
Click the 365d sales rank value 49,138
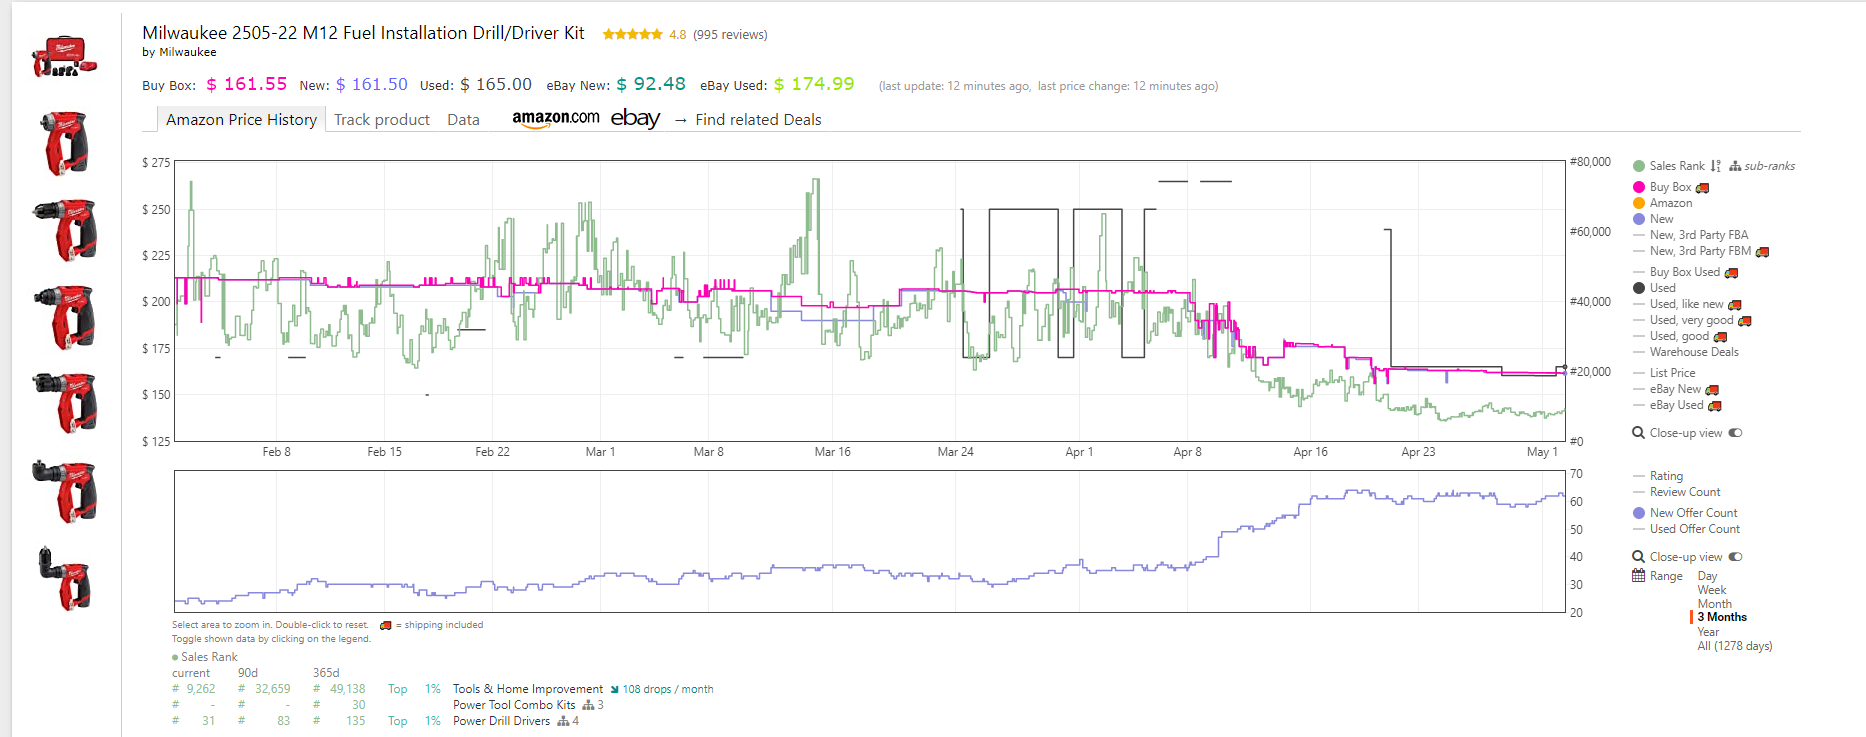click(348, 689)
